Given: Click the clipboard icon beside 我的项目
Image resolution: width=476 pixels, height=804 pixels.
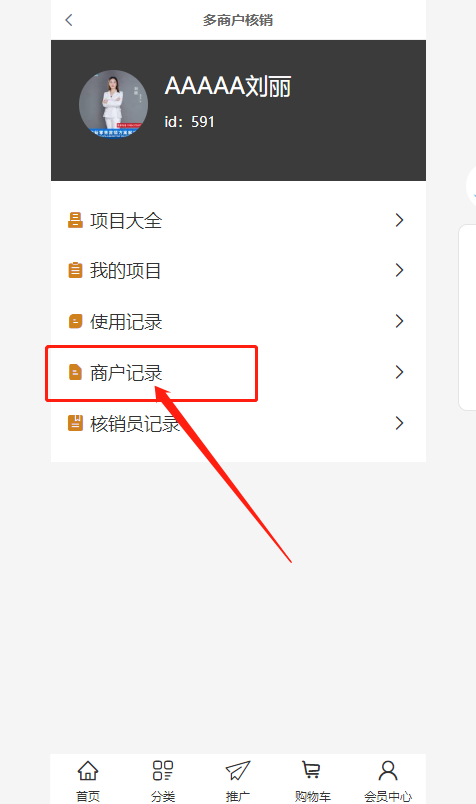Looking at the screenshot, I should [75, 270].
